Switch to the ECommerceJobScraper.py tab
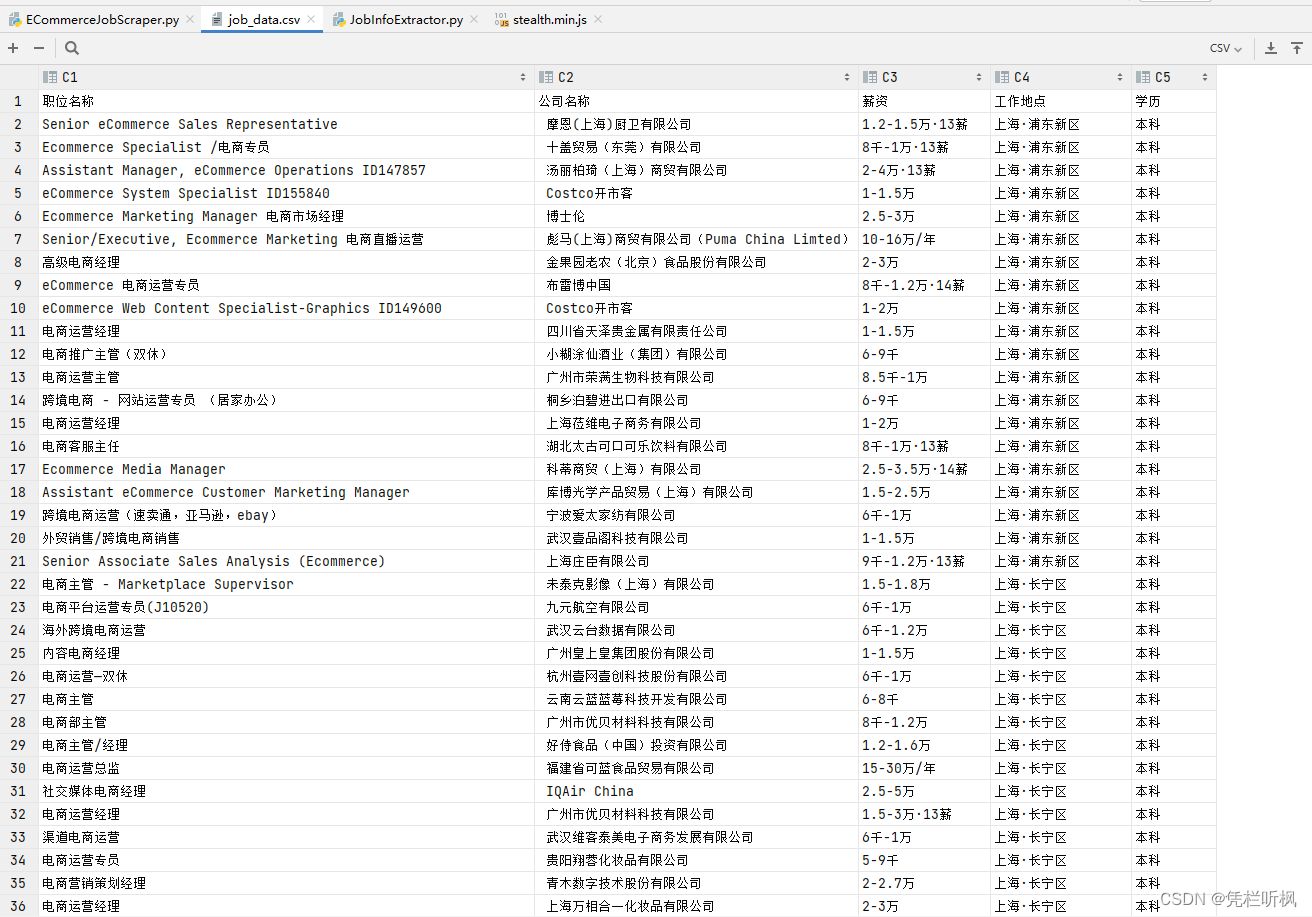Viewport: 1312px width, 917px height. click(x=100, y=20)
